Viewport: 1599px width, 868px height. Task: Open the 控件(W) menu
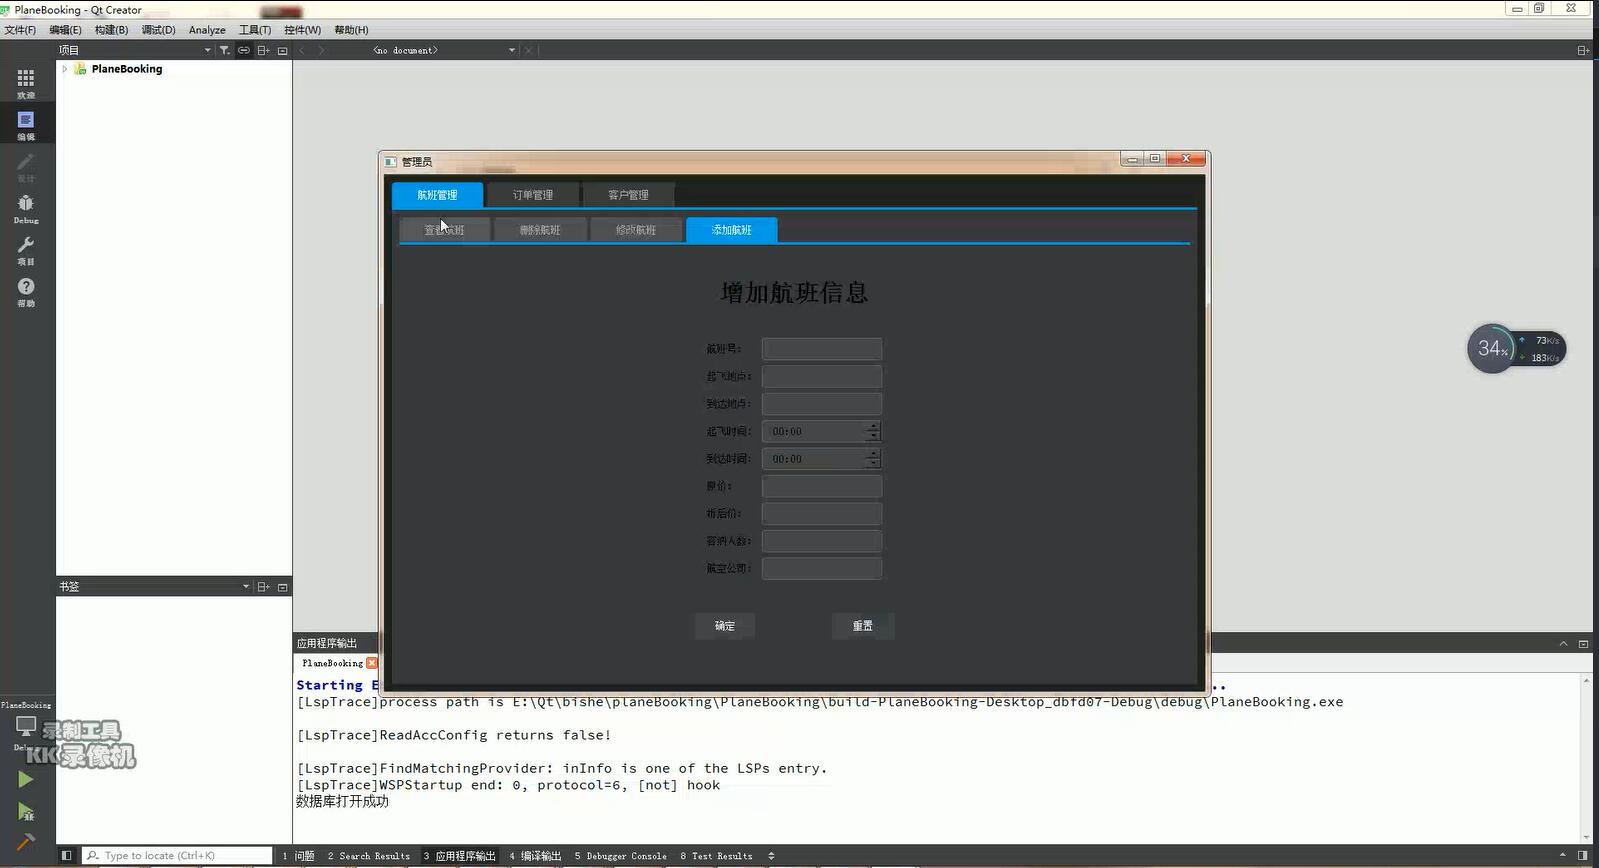302,30
